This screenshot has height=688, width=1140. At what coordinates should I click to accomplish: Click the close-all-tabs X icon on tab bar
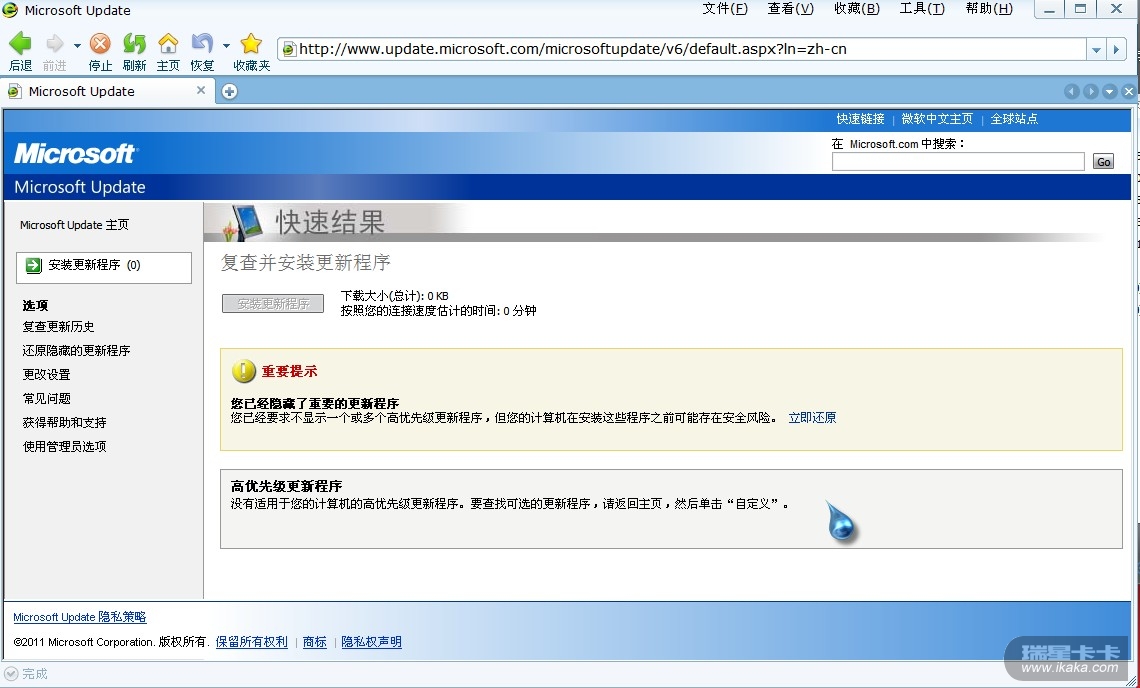coord(1128,91)
